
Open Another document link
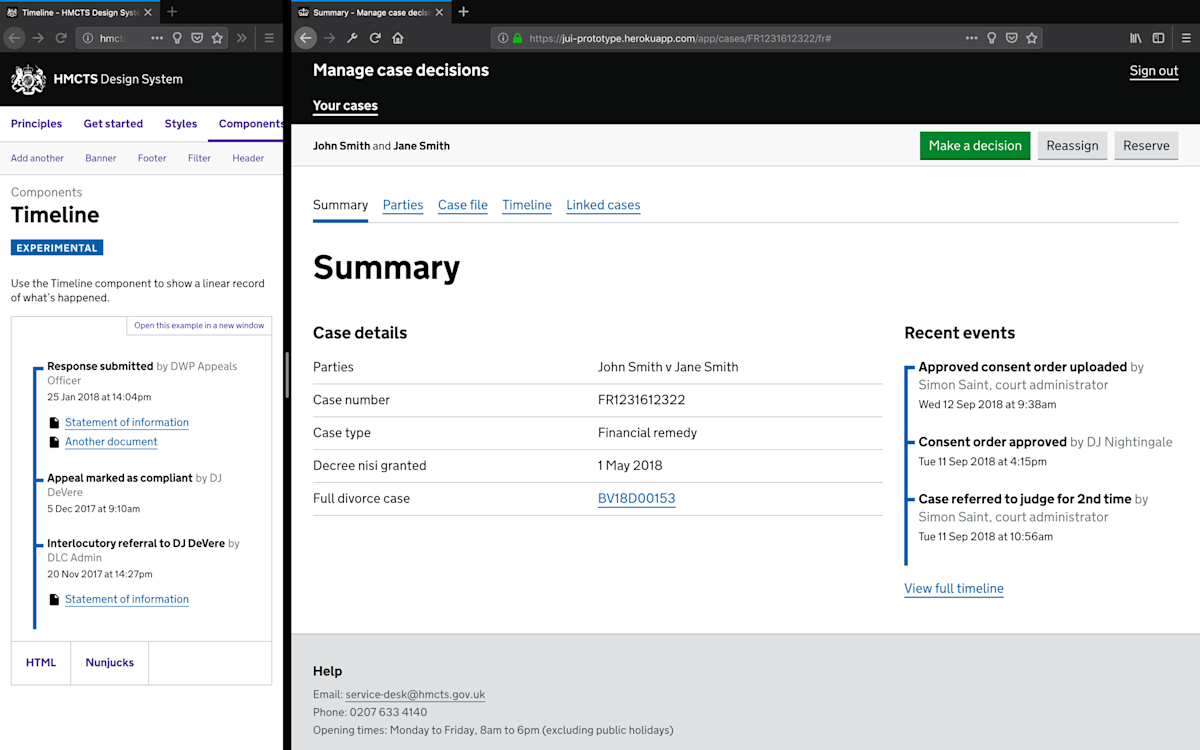tap(111, 441)
